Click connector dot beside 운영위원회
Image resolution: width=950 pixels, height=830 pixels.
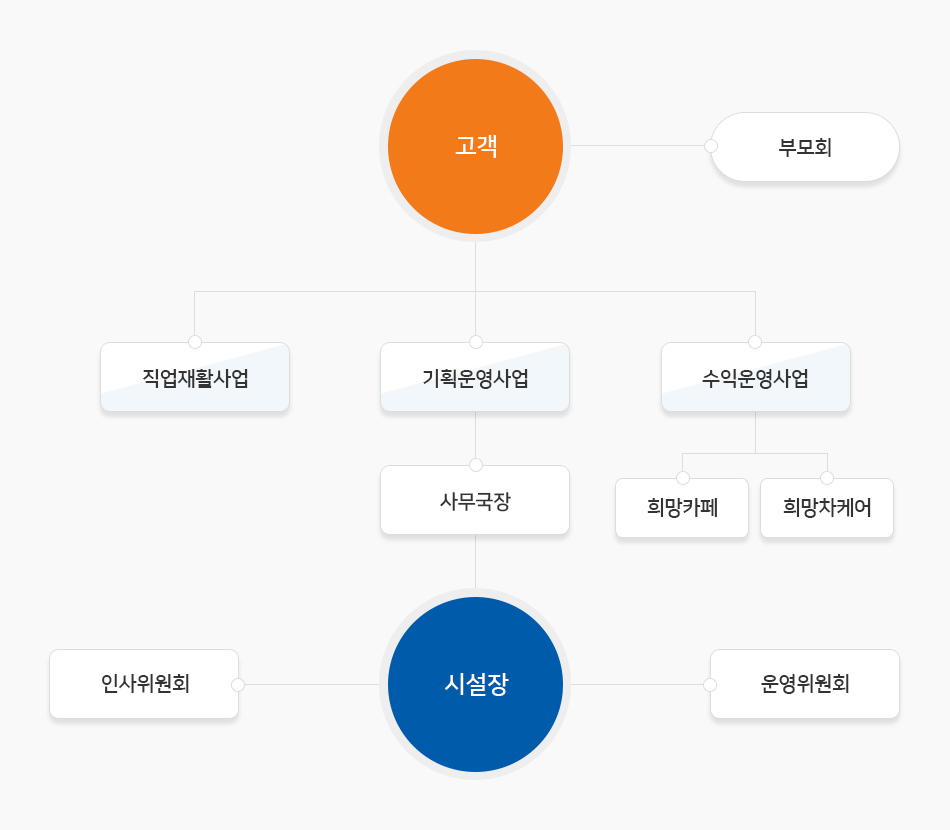[710, 685]
